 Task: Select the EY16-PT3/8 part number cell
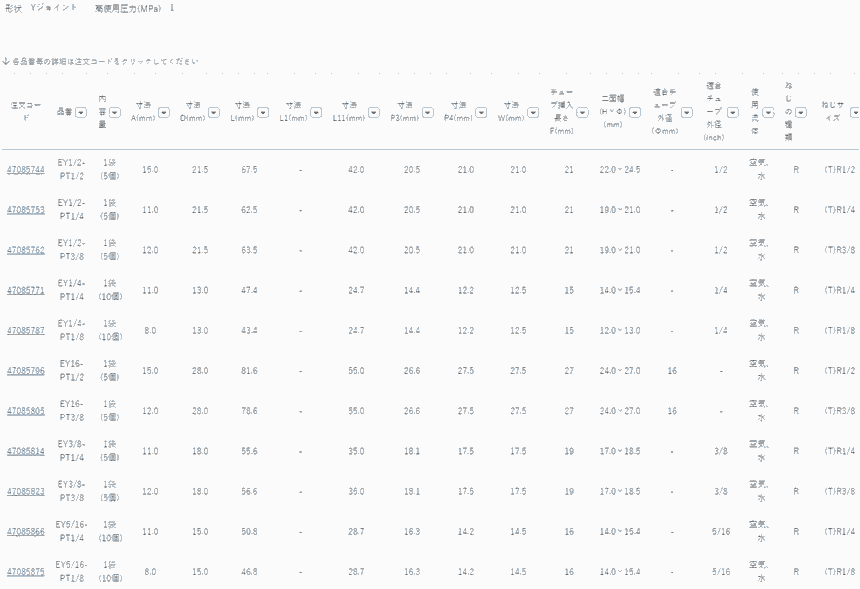tap(70, 411)
